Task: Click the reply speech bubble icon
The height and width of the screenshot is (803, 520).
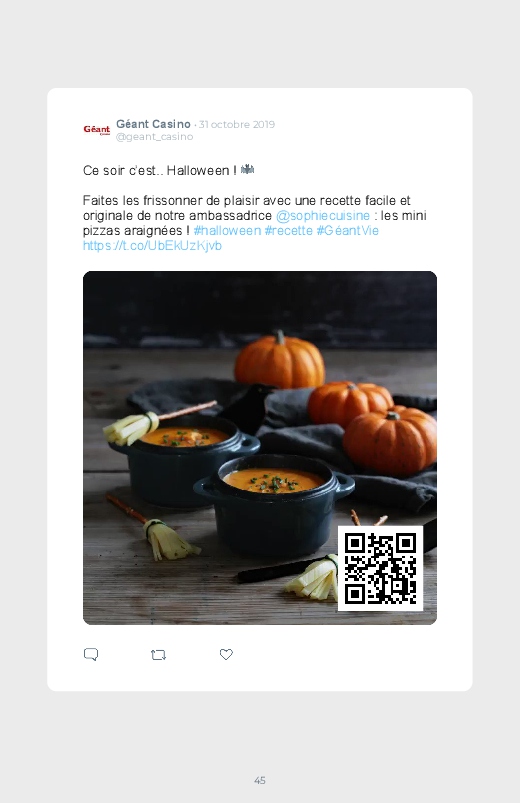Action: coord(91,654)
